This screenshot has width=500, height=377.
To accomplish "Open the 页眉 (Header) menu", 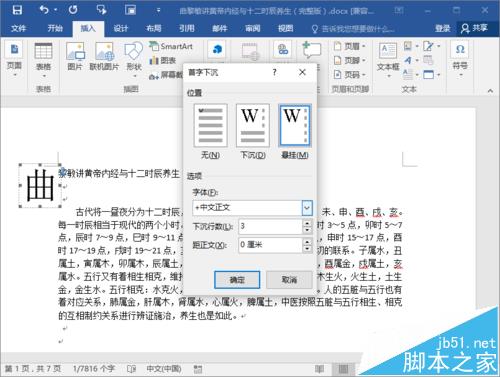I will [349, 46].
